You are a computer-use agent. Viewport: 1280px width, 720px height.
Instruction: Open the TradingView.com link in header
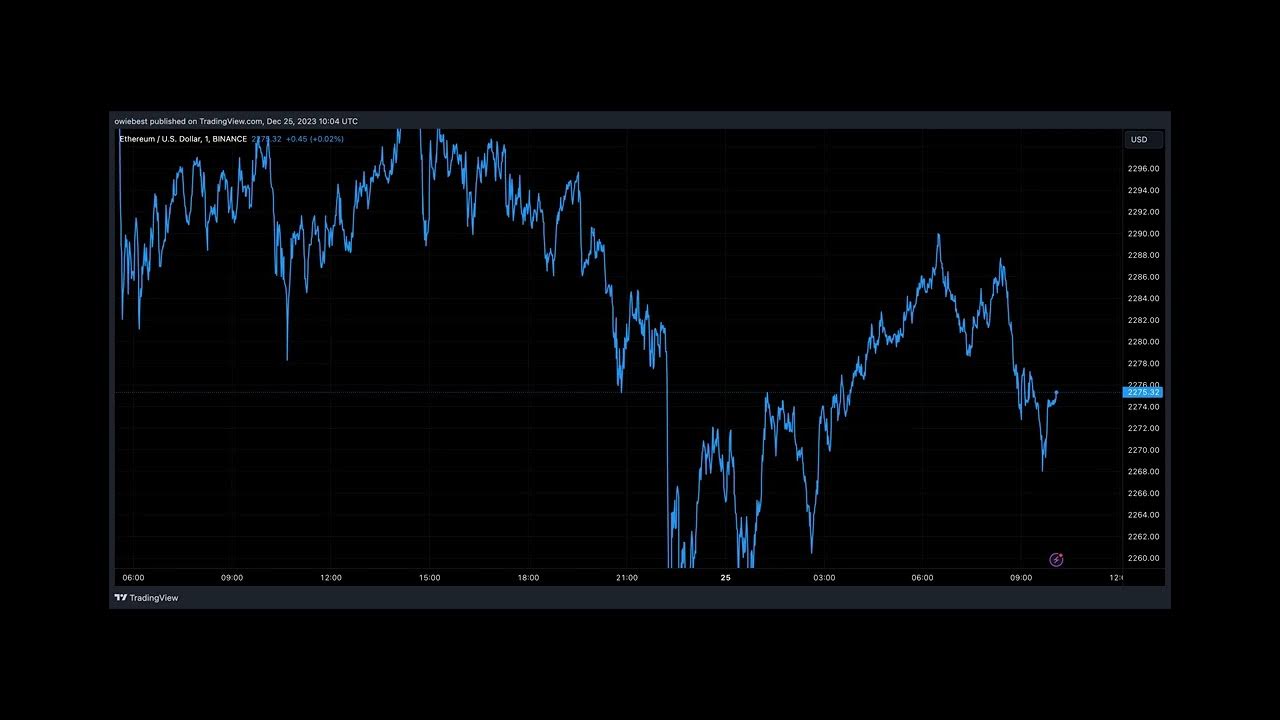[230, 121]
